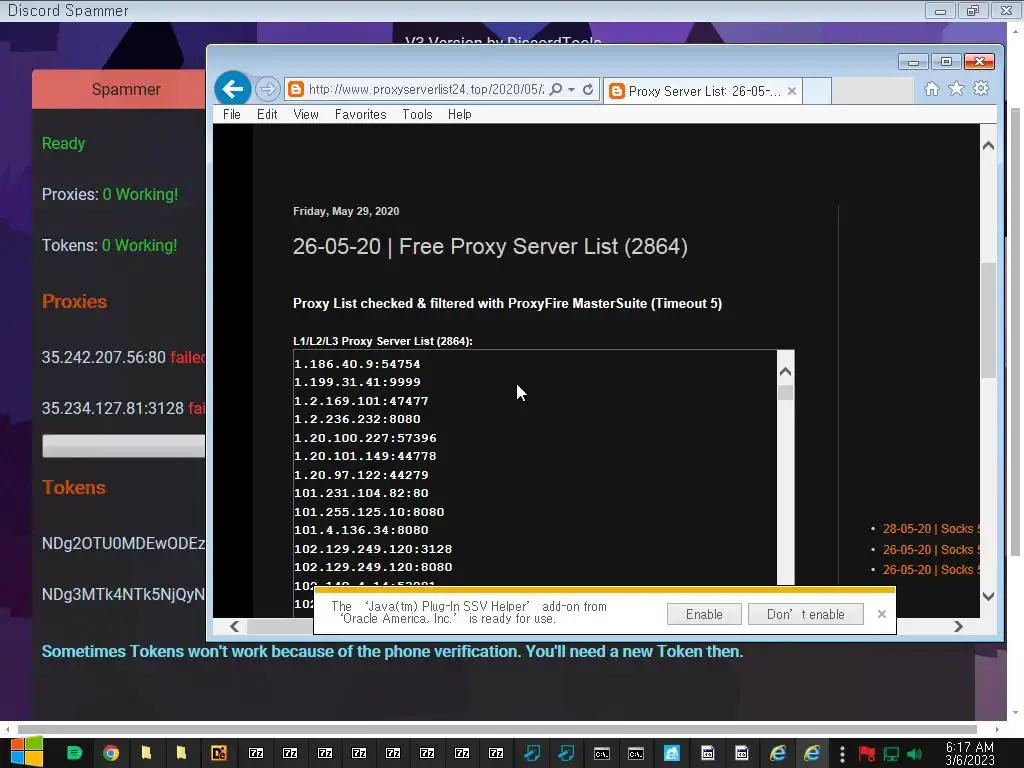This screenshot has width=1024, height=768.
Task: Click the proxy list box scroll-up arrow
Action: click(x=786, y=372)
